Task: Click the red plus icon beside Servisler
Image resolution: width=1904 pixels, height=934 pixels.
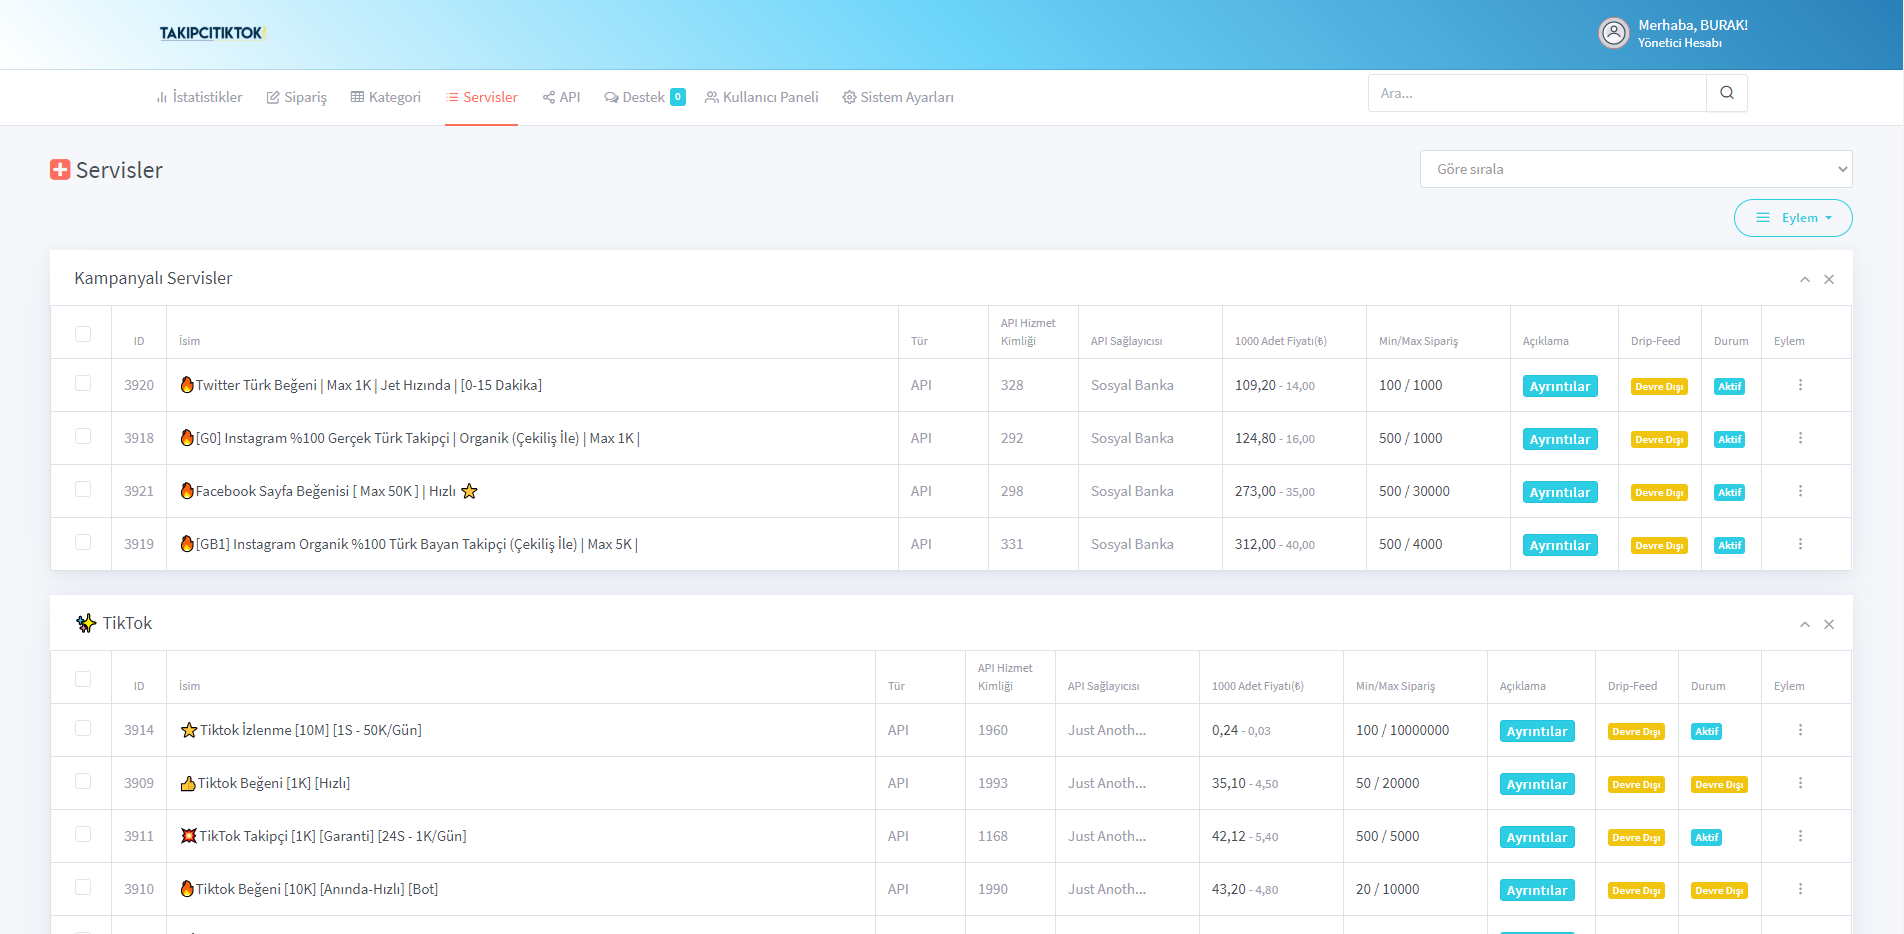Action: coord(60,170)
